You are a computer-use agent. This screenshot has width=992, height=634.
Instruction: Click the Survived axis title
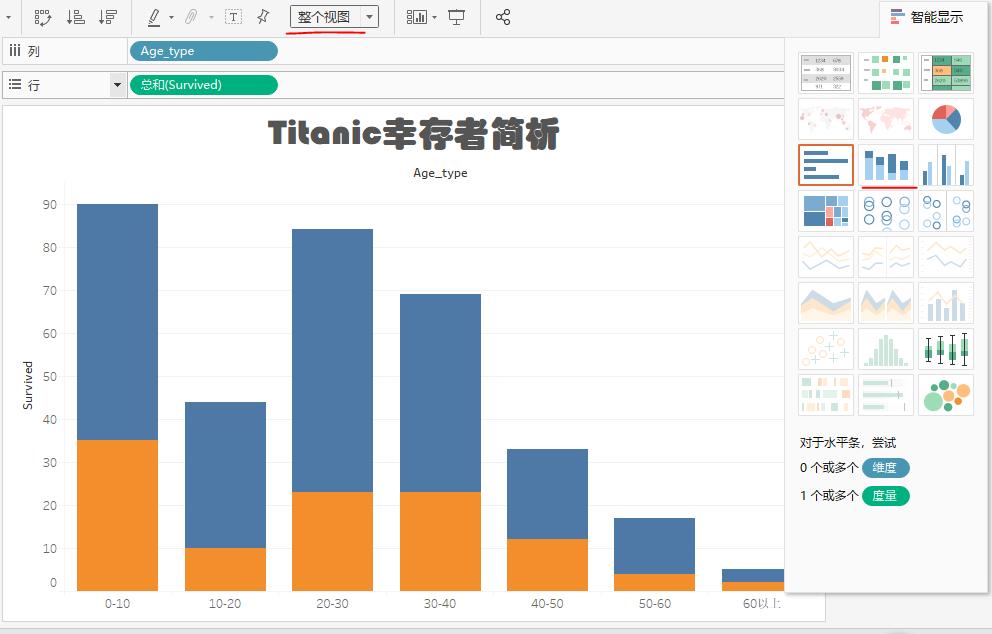28,385
